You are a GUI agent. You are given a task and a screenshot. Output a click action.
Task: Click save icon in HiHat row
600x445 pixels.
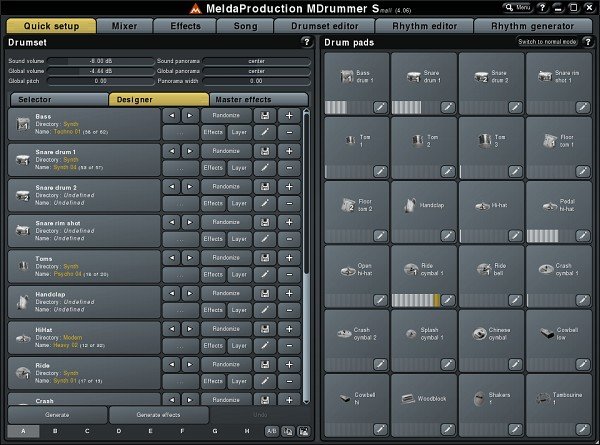pos(265,329)
